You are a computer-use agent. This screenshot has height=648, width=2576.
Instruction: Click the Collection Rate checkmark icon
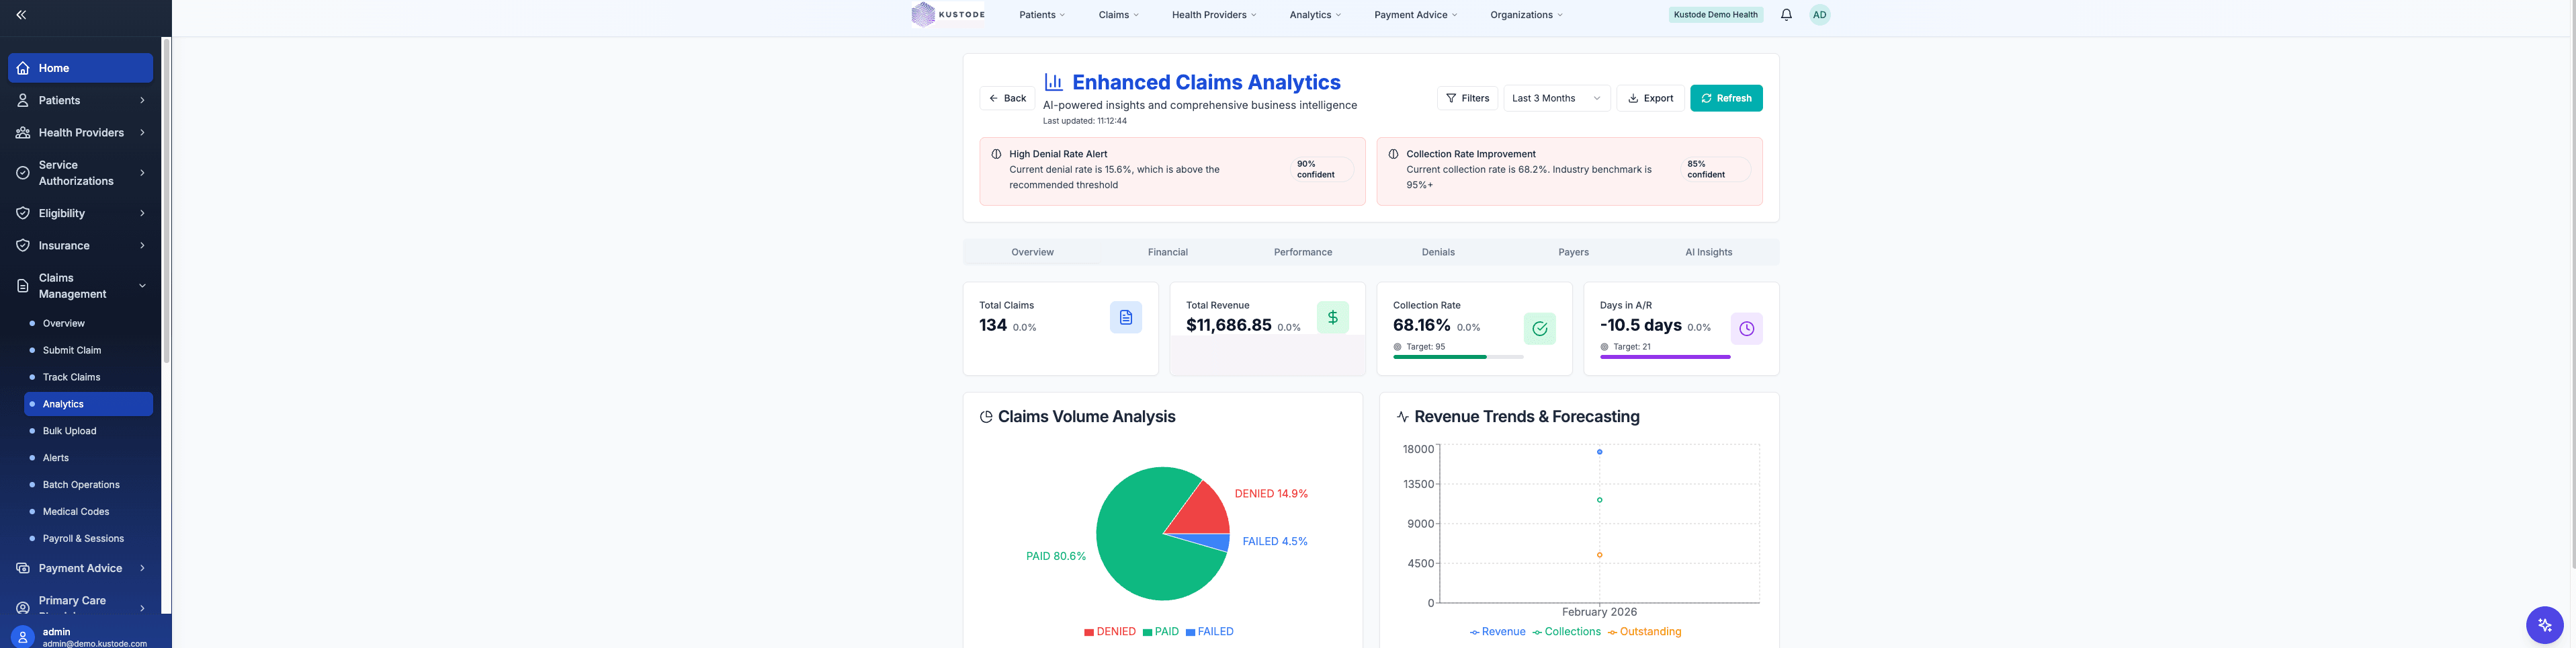[x=1540, y=328]
